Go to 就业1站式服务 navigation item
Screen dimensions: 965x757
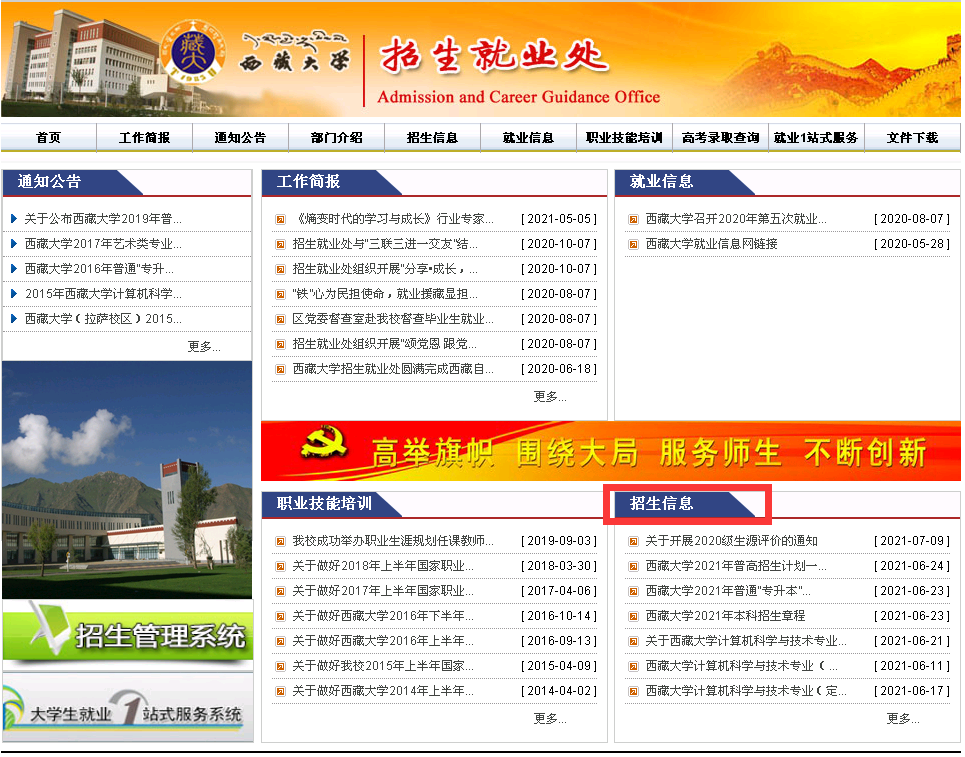tap(817, 137)
